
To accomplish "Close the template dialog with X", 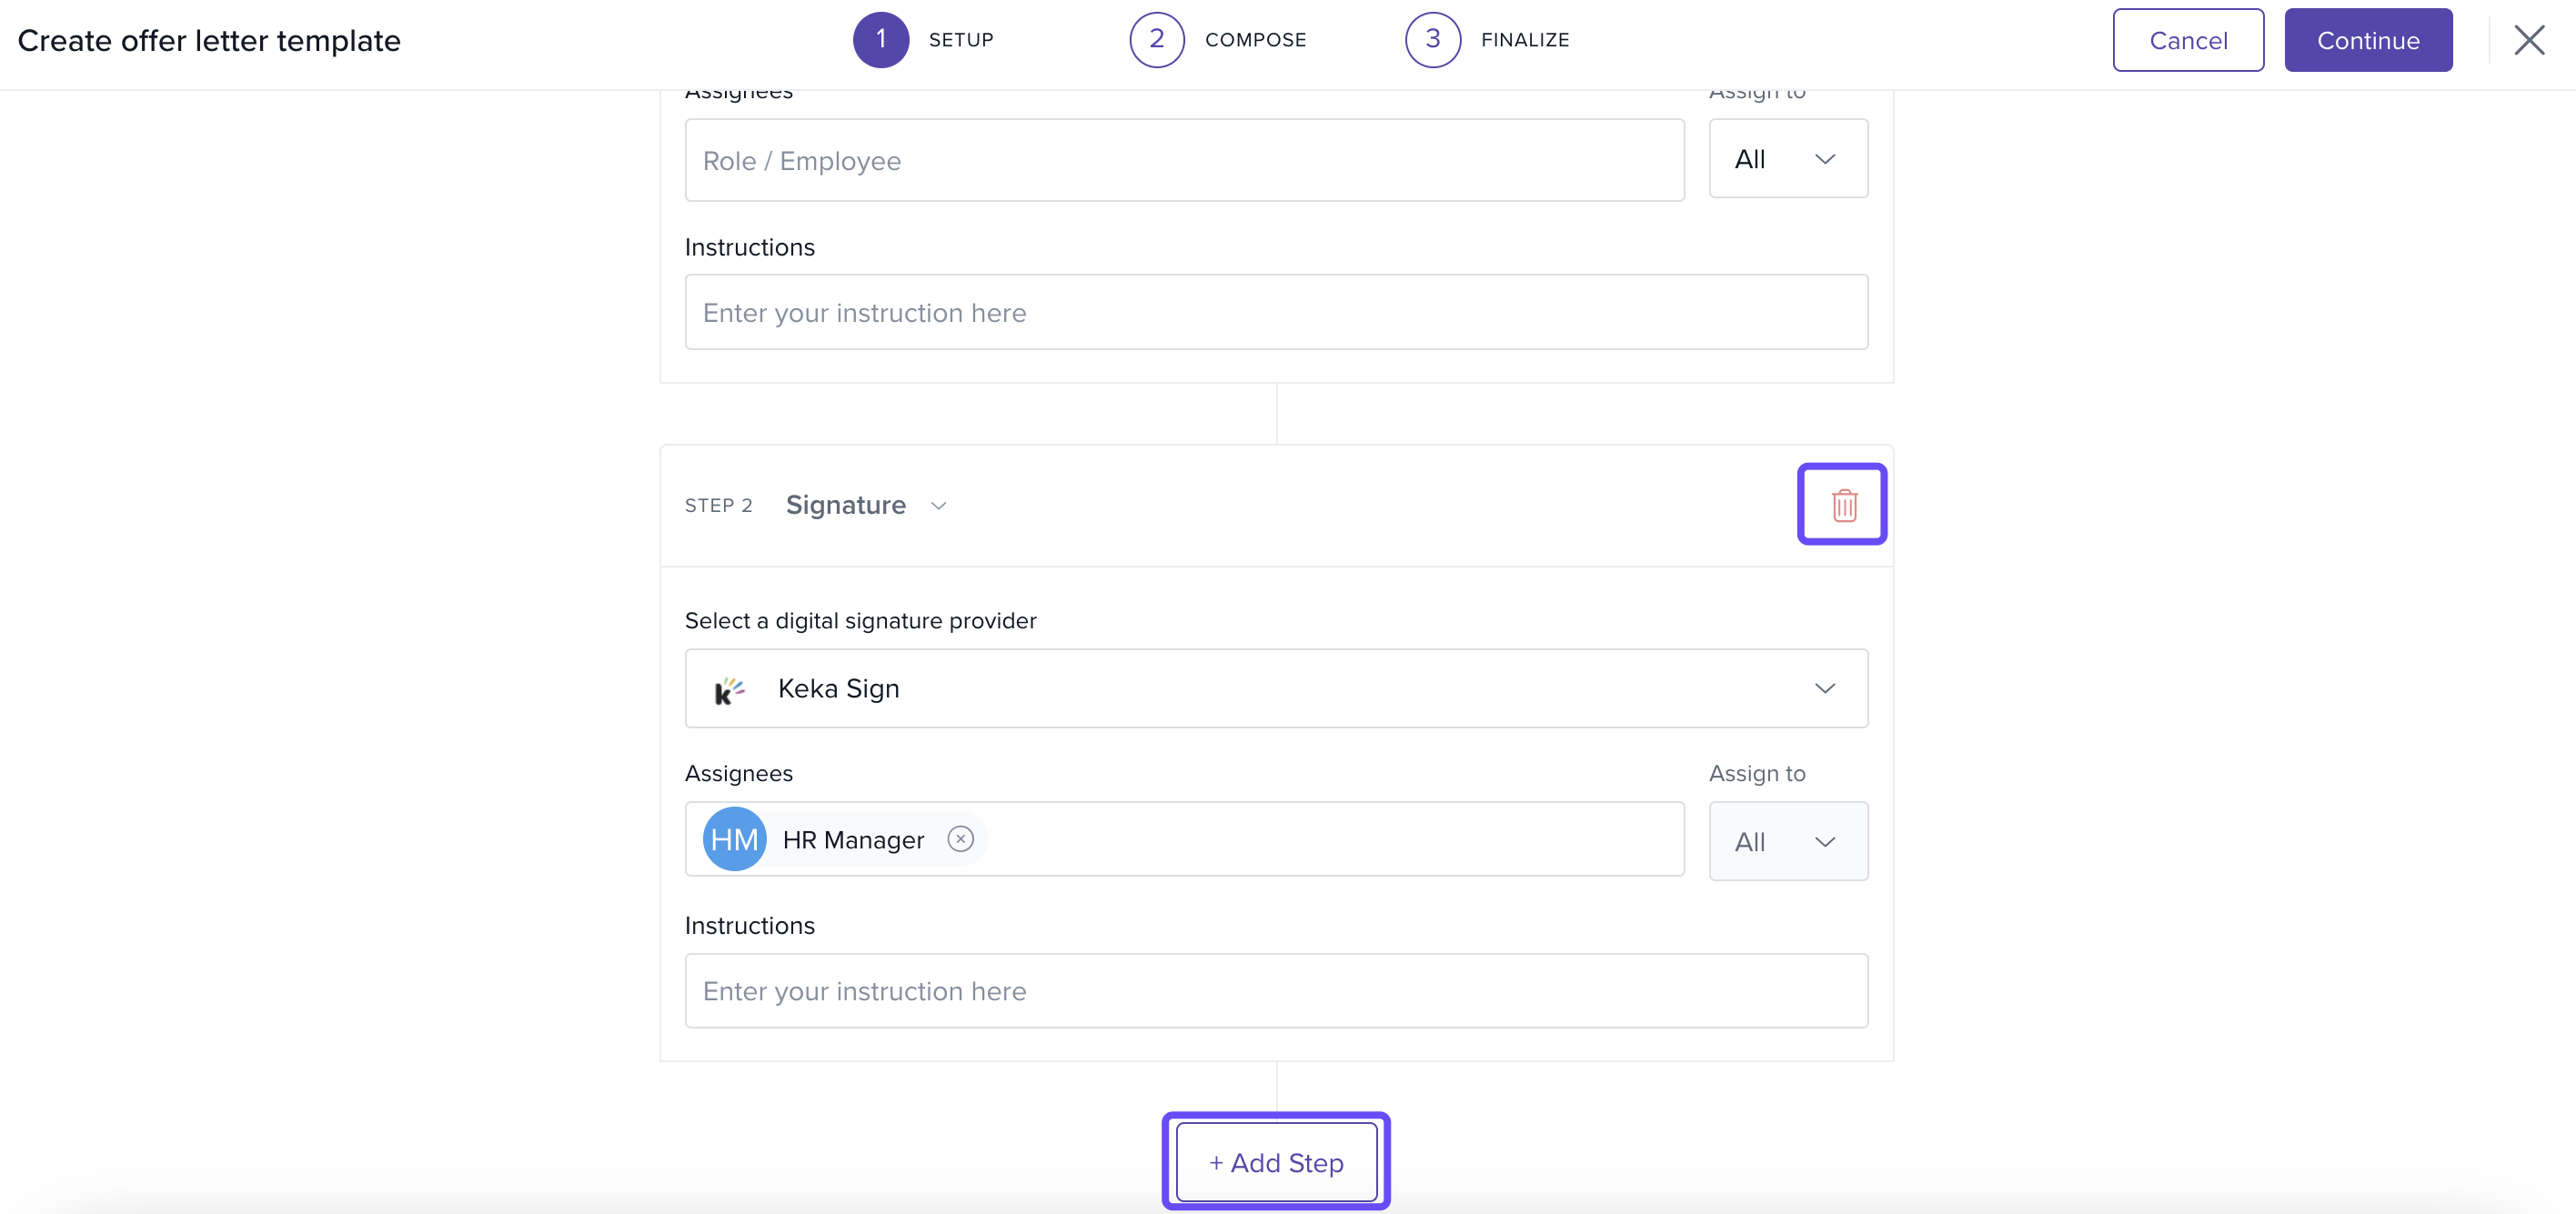I will point(2529,41).
